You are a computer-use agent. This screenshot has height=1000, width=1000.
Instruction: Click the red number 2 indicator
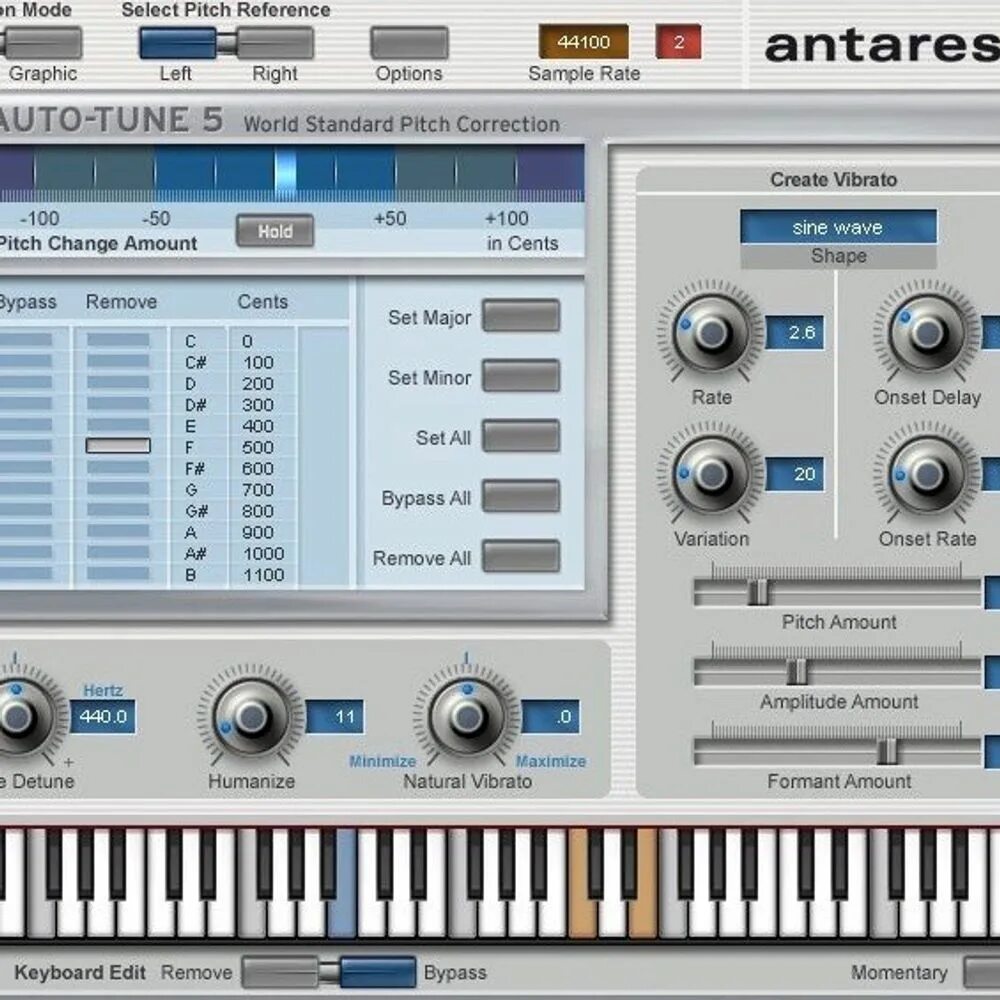(x=678, y=42)
